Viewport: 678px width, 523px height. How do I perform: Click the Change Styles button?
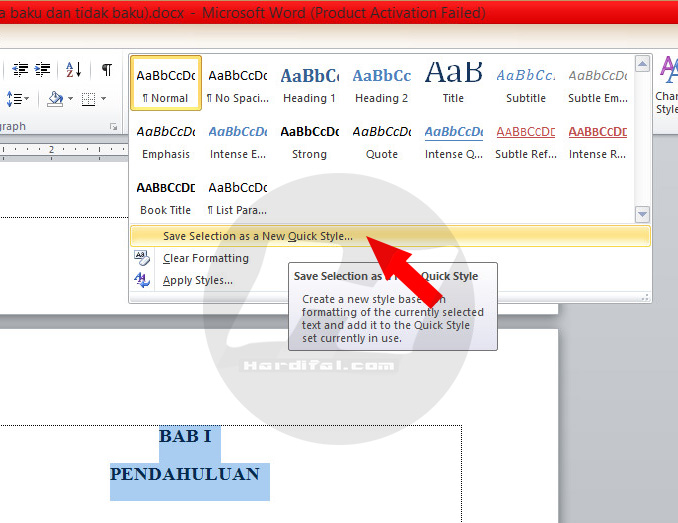tap(667, 86)
